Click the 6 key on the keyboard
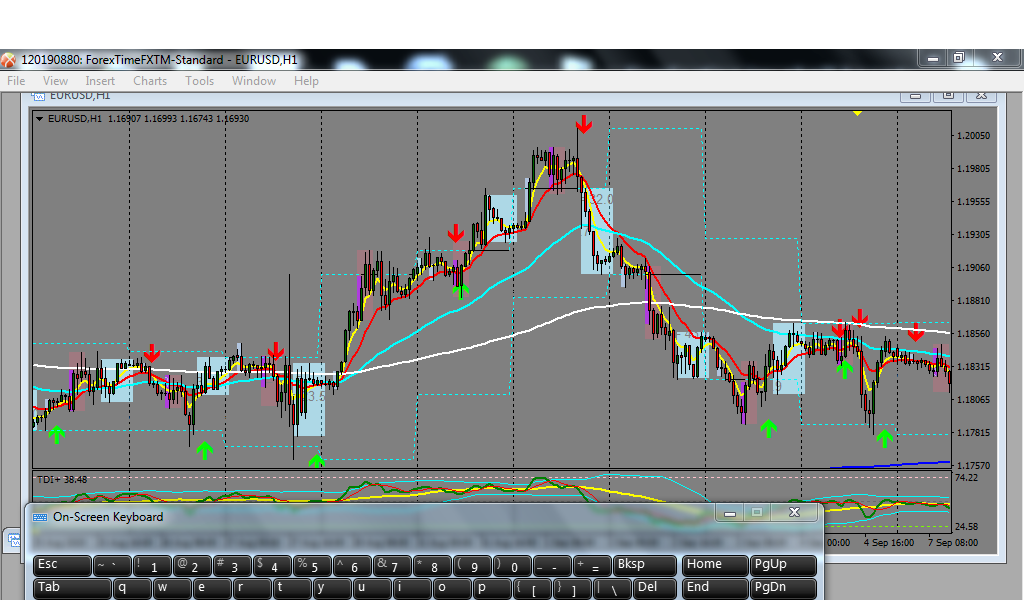This screenshot has width=1024, height=600. point(352,565)
